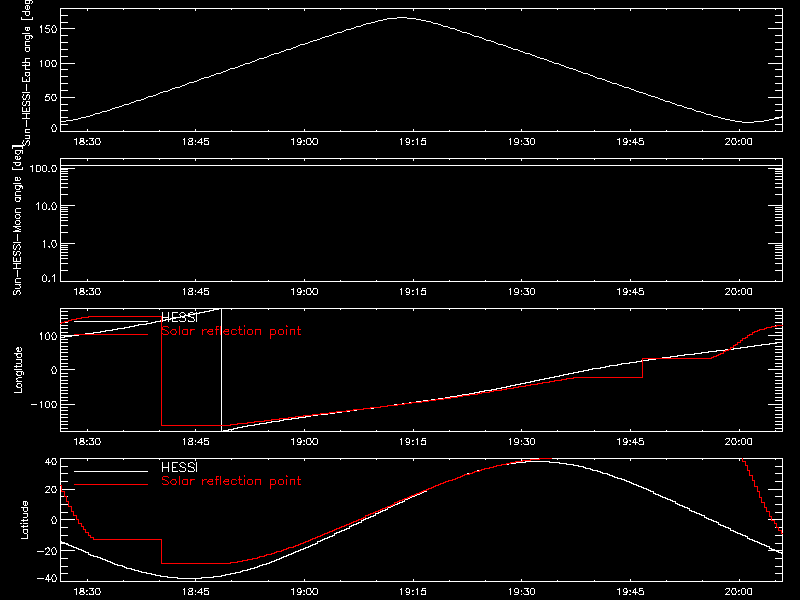
Task: Select 100 tick label in Earth angle plot
Action: pyautogui.click(x=48, y=64)
